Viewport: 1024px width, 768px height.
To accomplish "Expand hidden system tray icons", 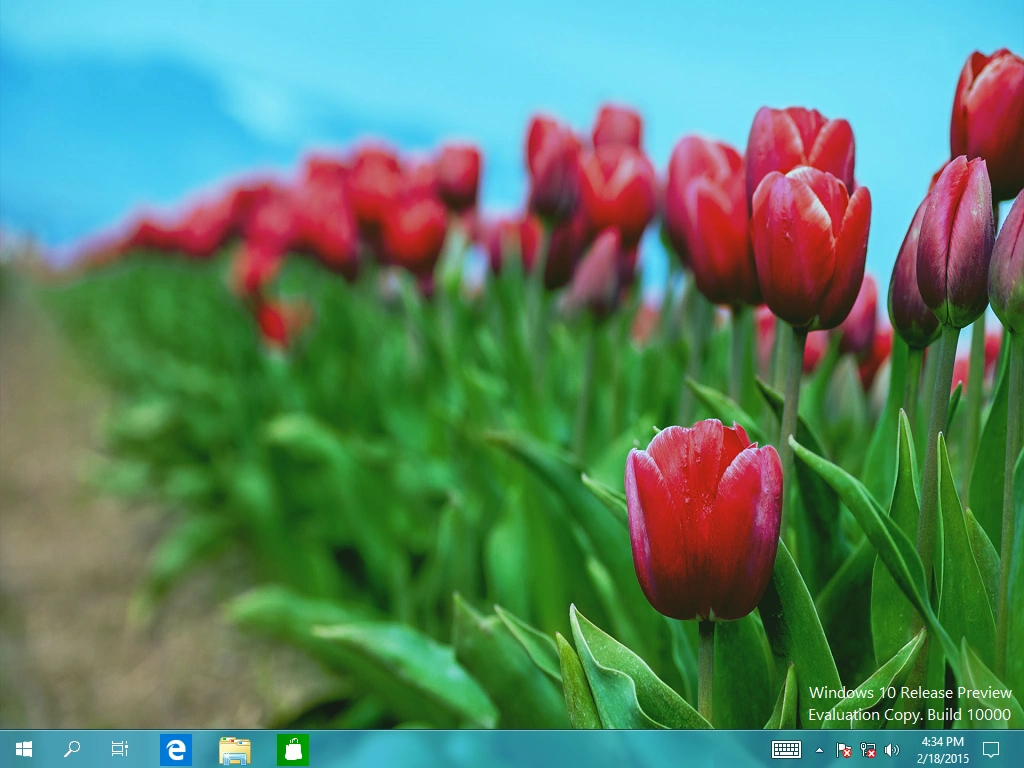I will click(819, 749).
